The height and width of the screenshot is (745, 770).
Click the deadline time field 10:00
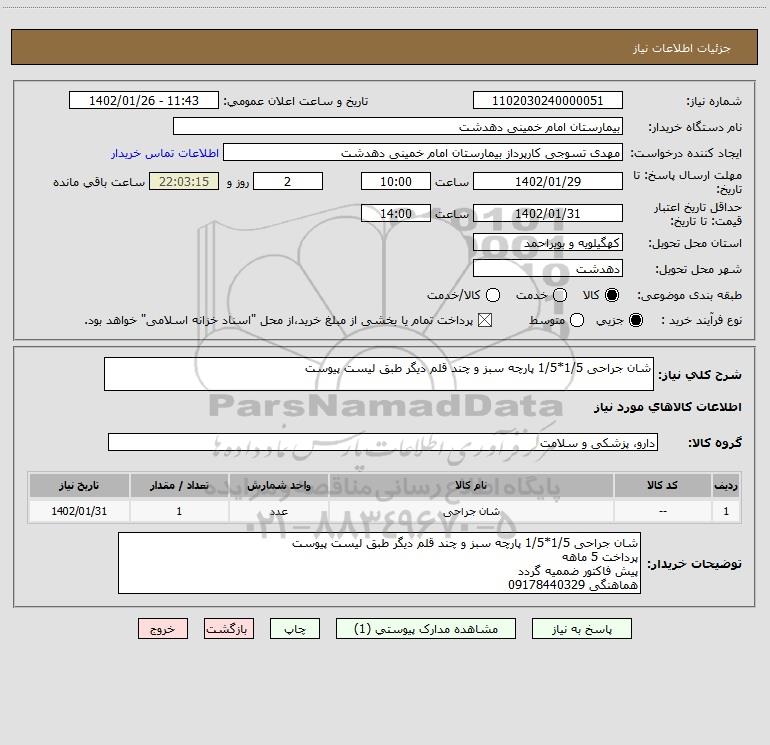pyautogui.click(x=396, y=181)
